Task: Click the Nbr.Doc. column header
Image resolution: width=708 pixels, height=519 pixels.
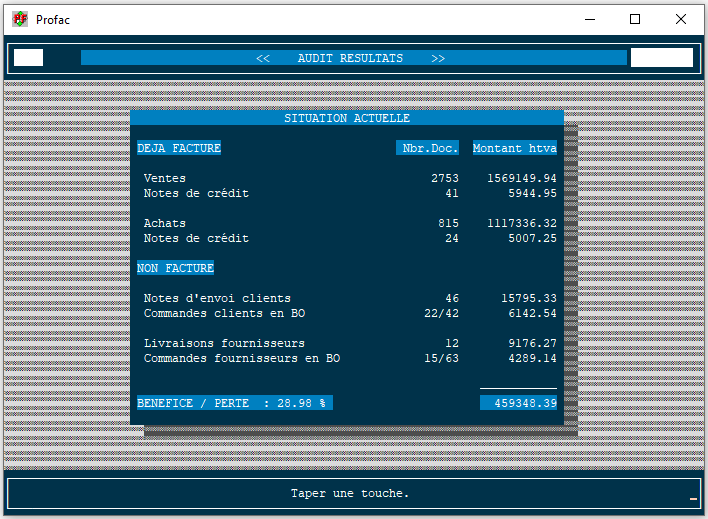Action: click(430, 148)
